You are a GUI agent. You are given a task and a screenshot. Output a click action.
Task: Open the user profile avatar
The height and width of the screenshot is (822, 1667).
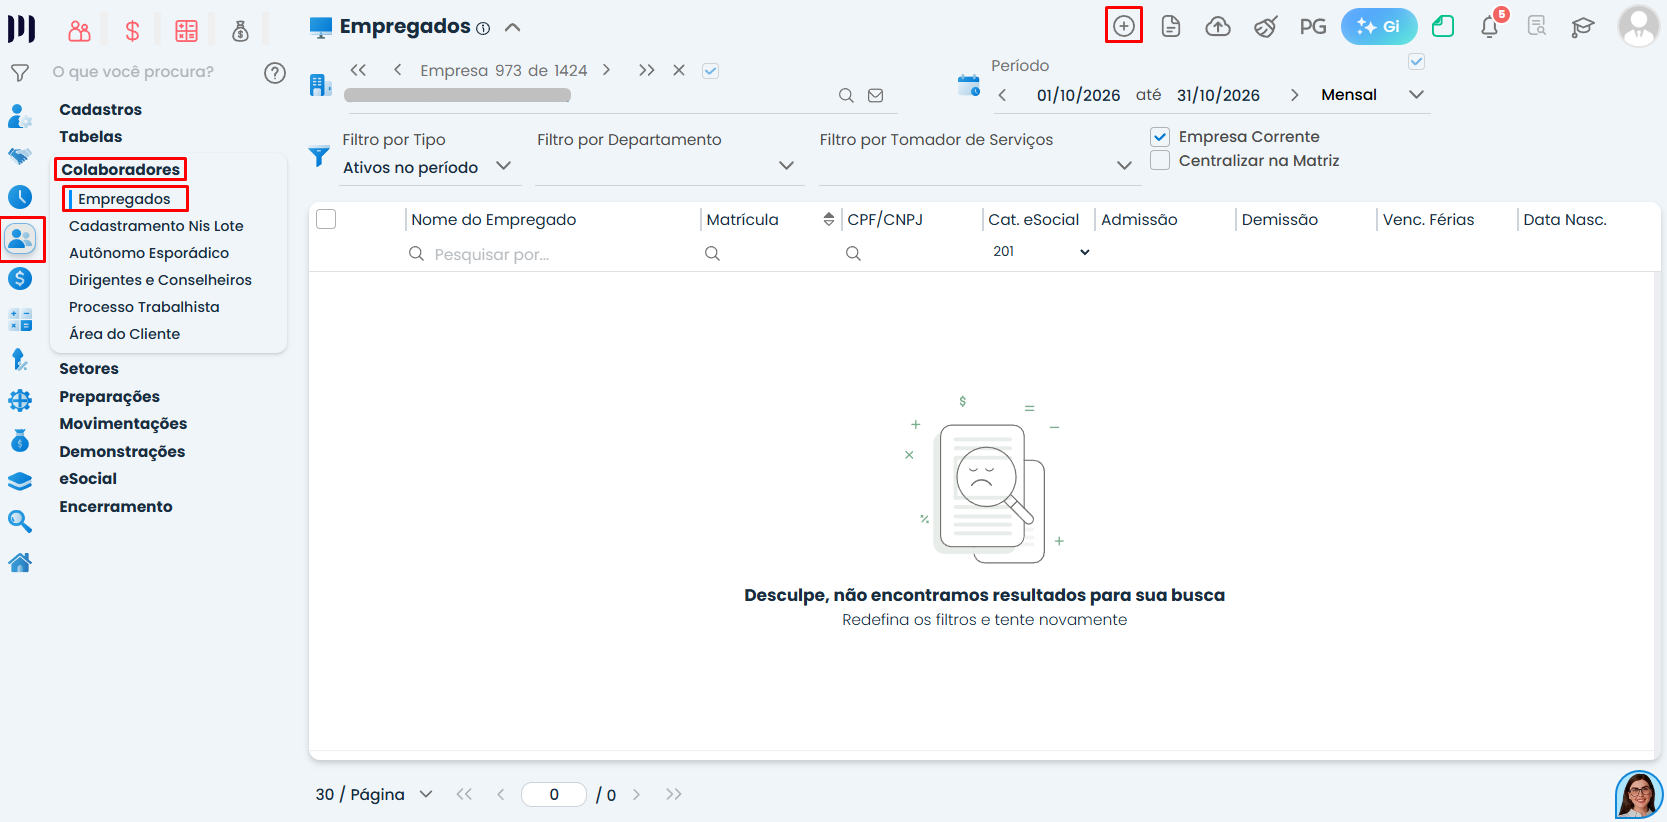point(1638,26)
